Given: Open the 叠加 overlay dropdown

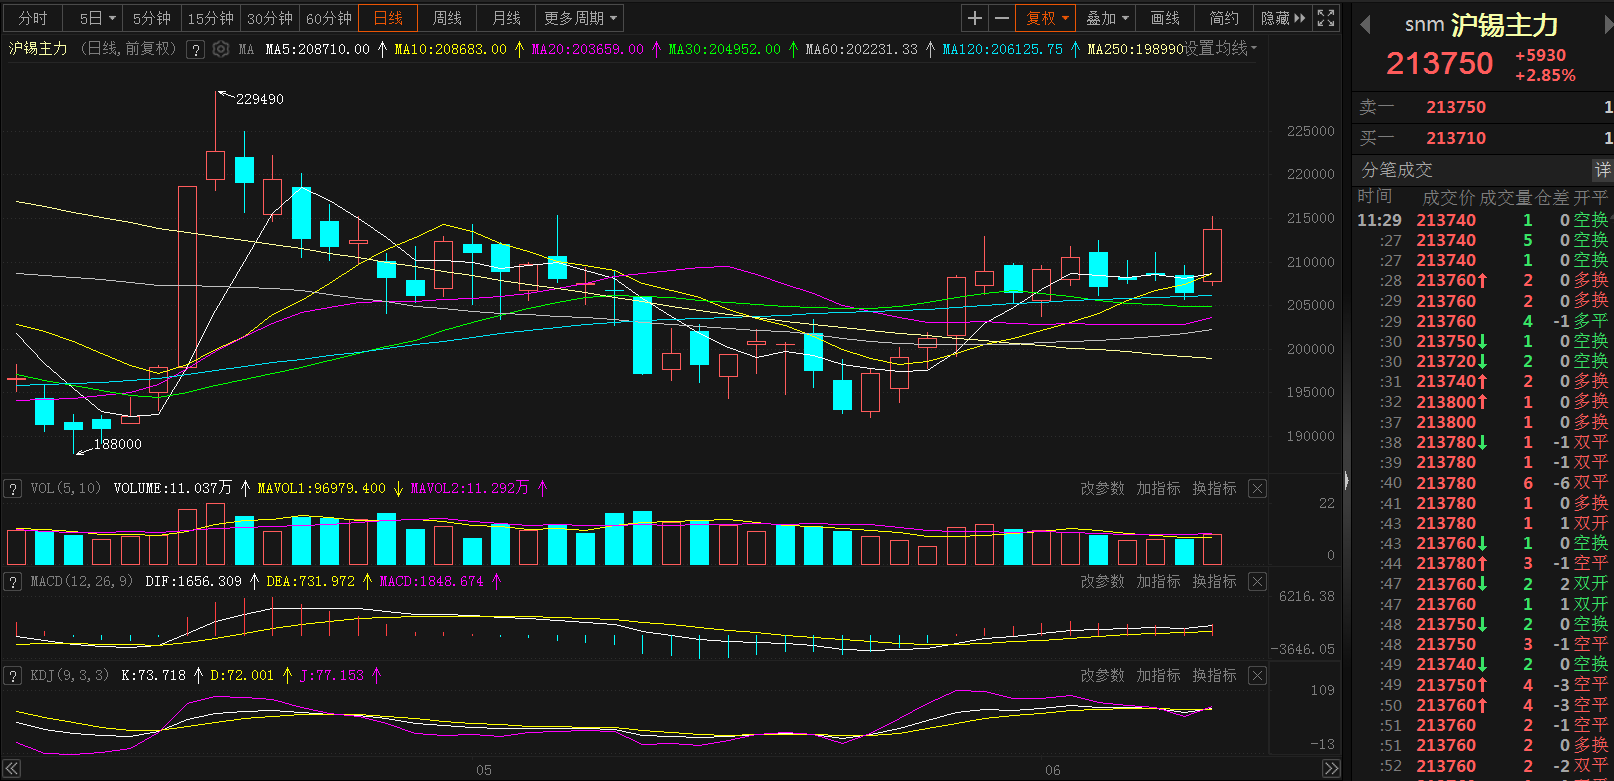Looking at the screenshot, I should pos(1107,18).
